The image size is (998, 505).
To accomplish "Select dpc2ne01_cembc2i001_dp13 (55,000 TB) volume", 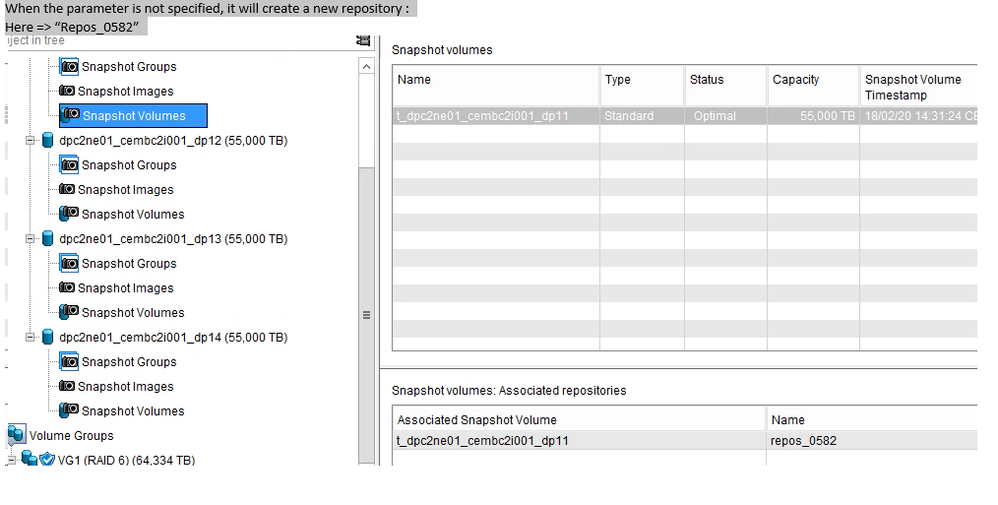I will [173, 239].
